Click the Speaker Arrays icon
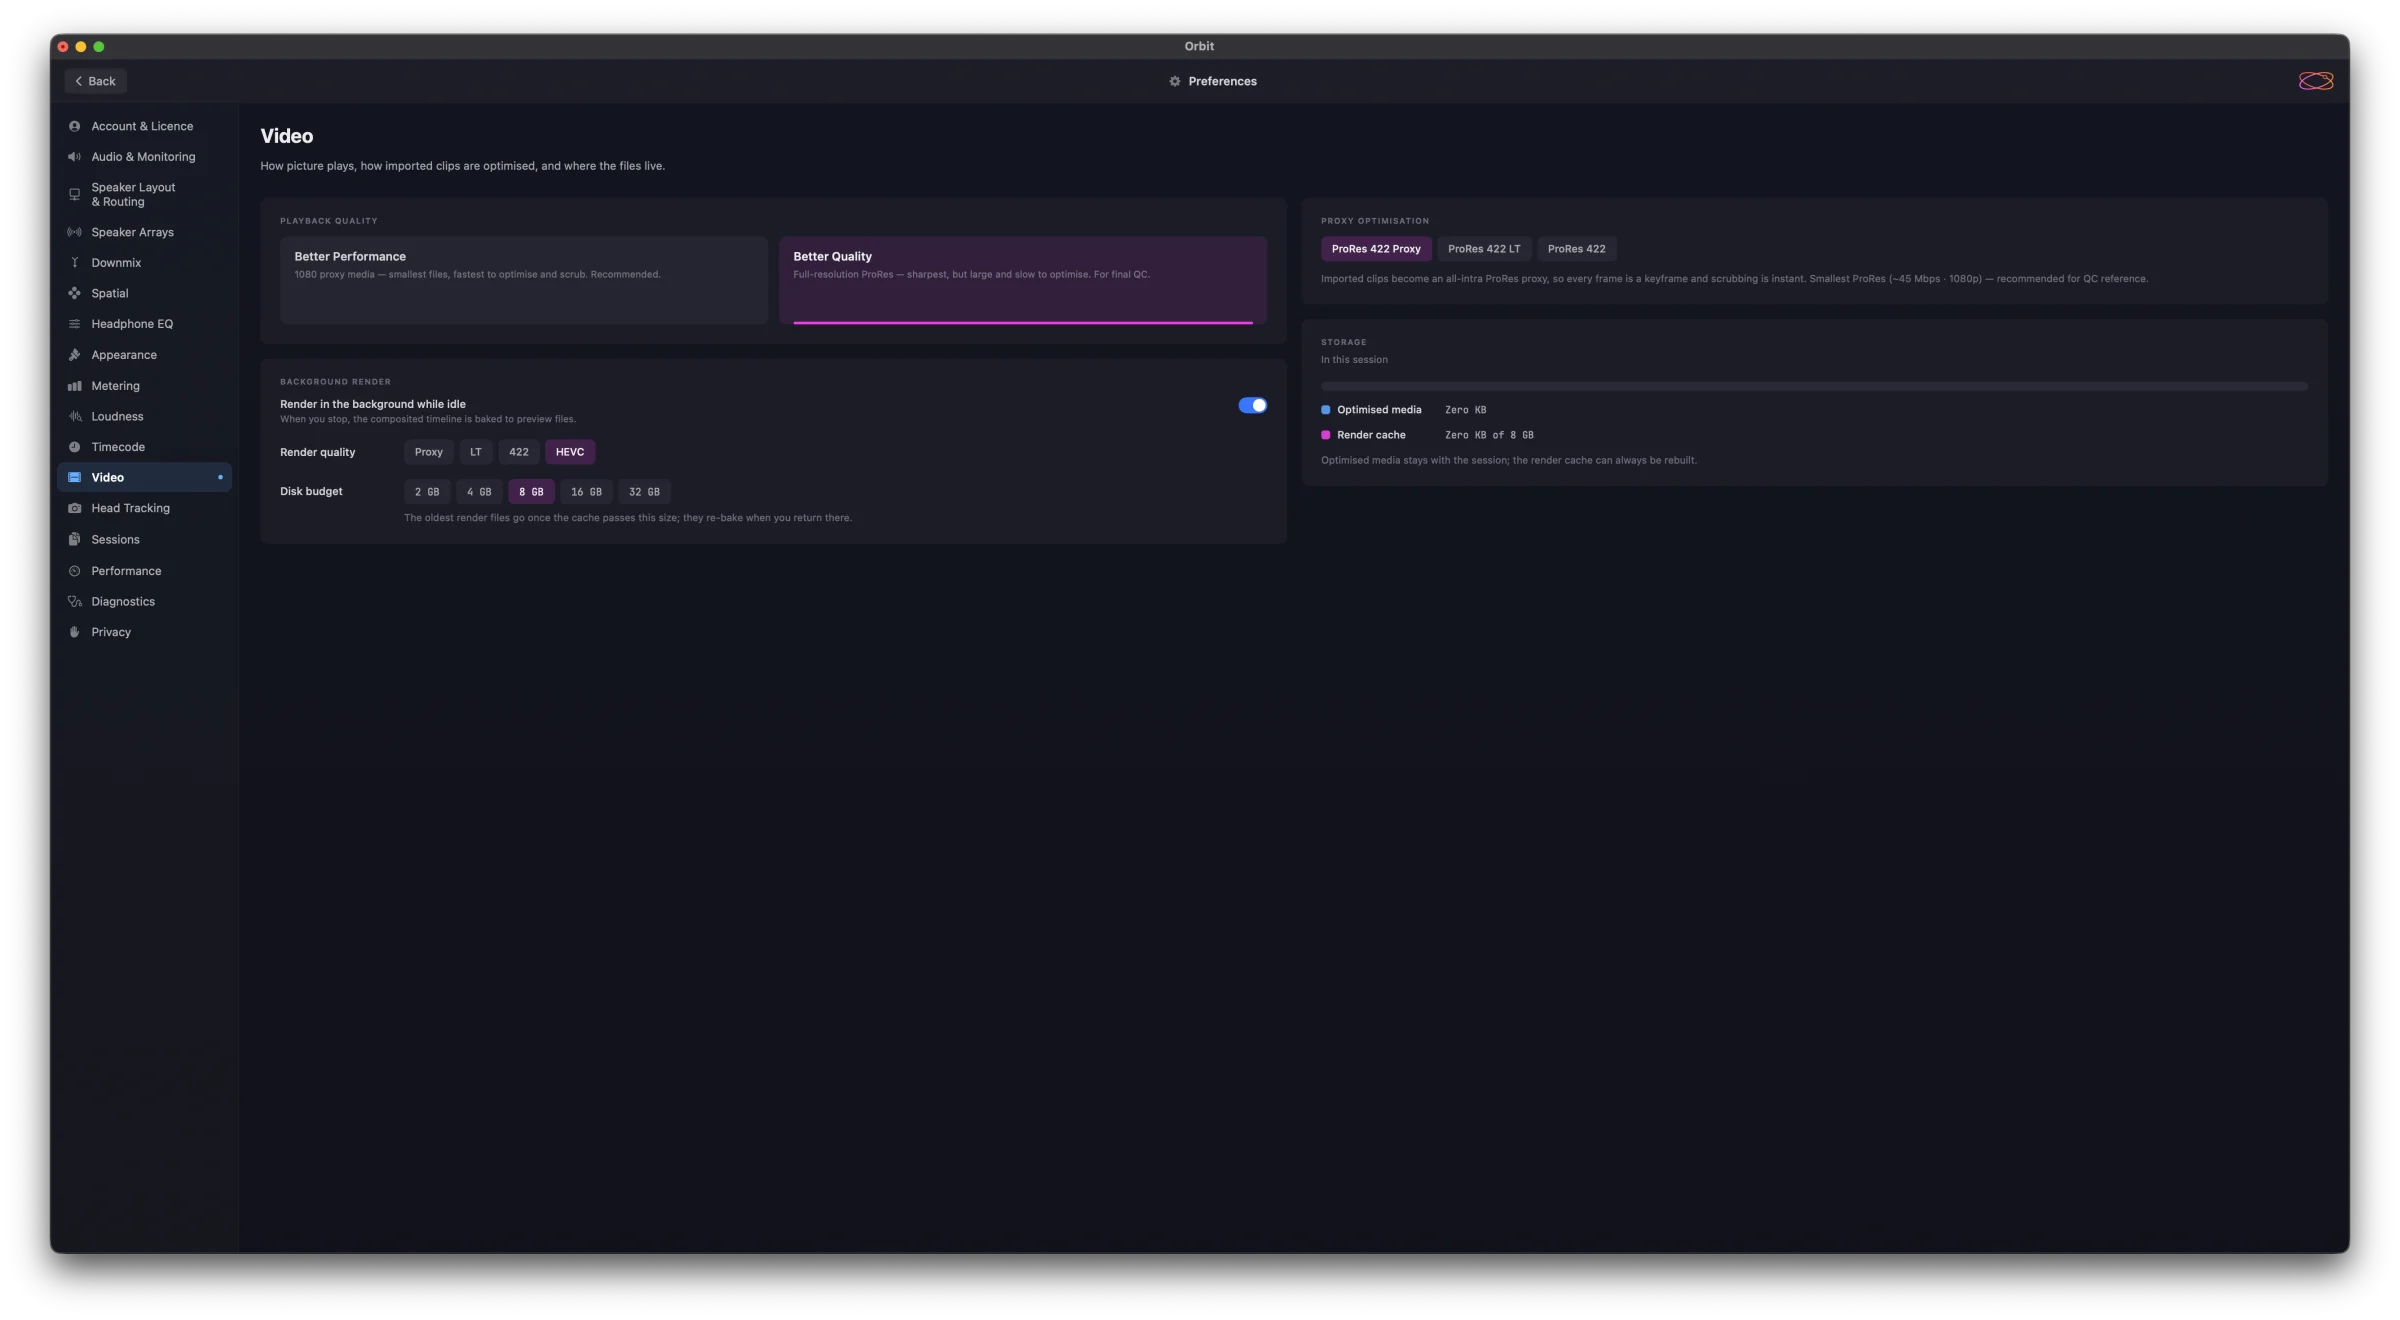2400x1320 pixels. tap(74, 232)
